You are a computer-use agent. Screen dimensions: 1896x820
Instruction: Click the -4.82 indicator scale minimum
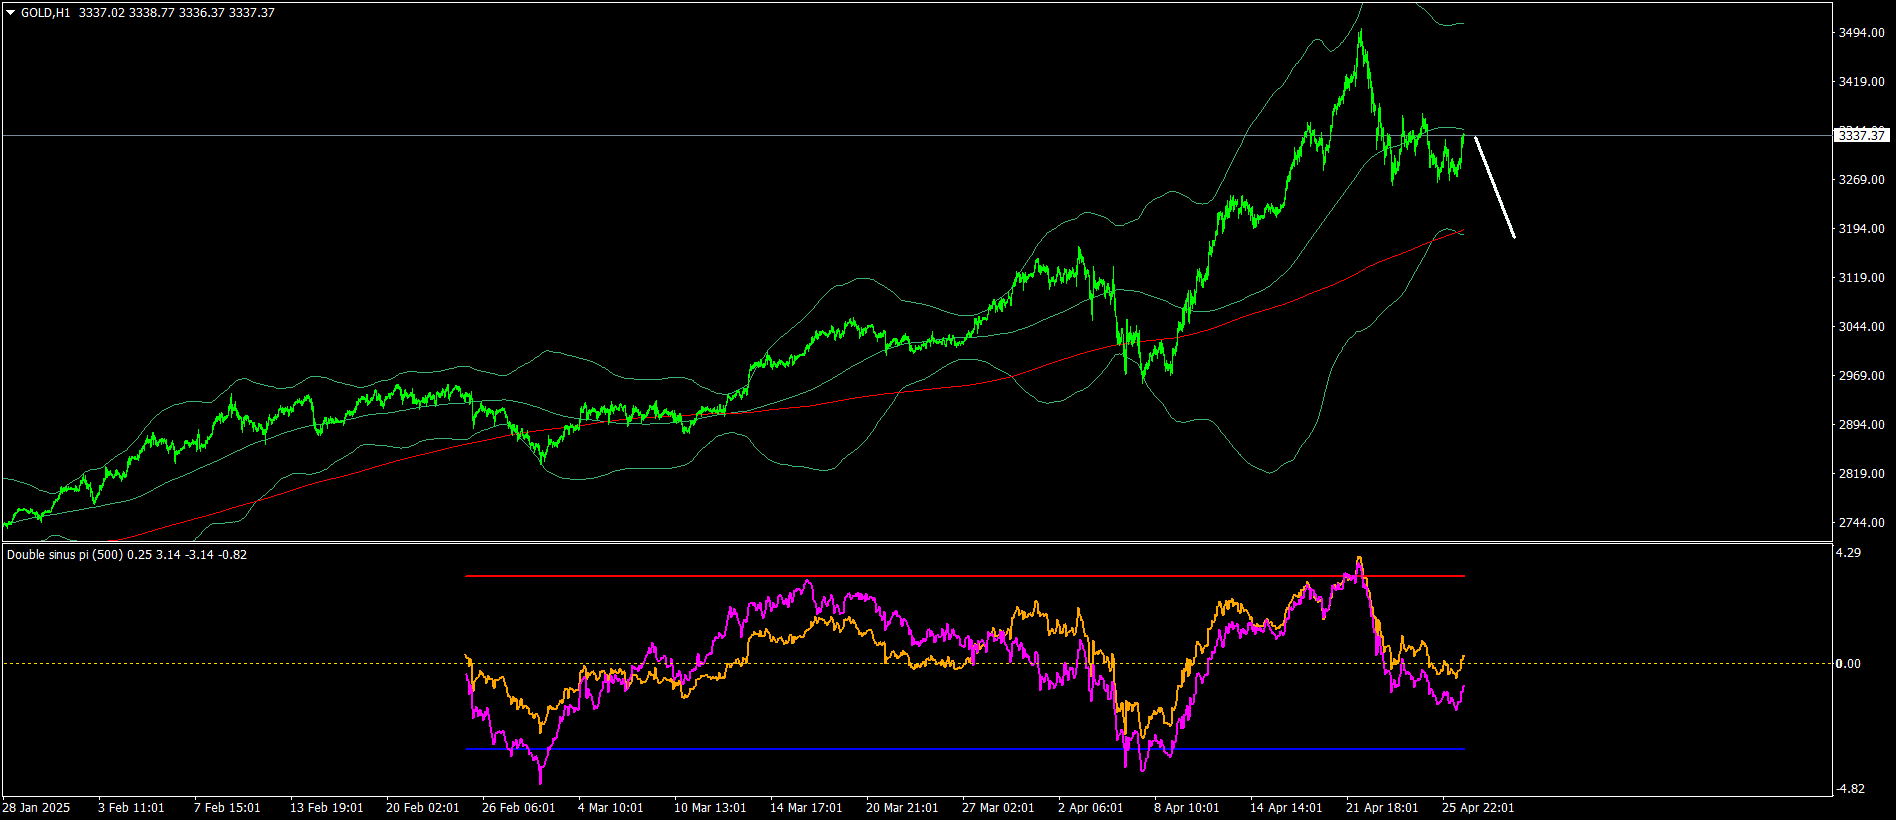1850,788
